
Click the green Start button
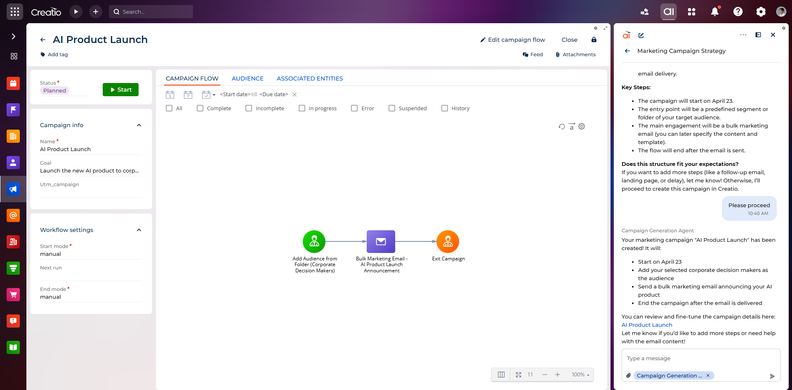[x=121, y=89]
